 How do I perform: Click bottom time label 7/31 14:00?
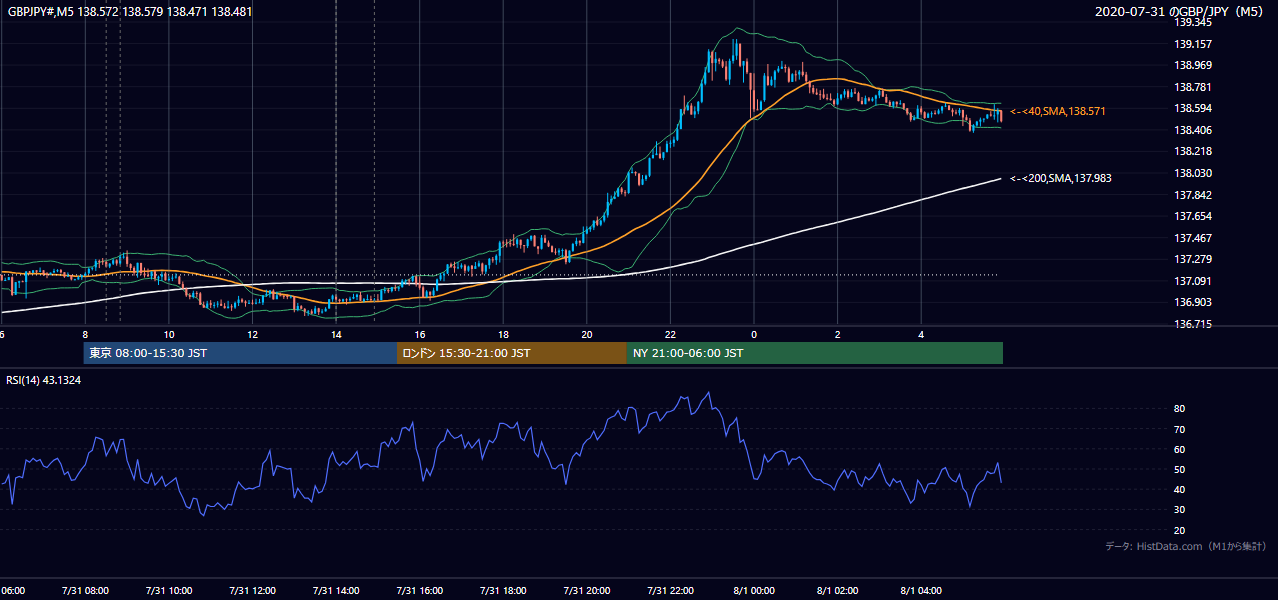[336, 591]
